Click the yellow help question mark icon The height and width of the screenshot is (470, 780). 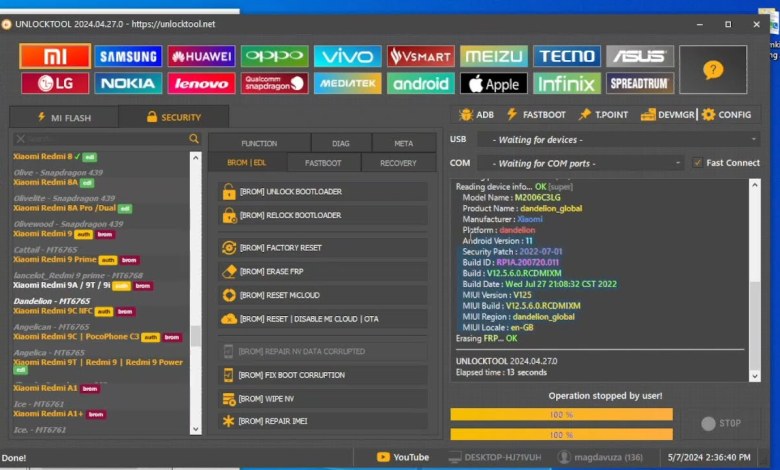(x=712, y=69)
